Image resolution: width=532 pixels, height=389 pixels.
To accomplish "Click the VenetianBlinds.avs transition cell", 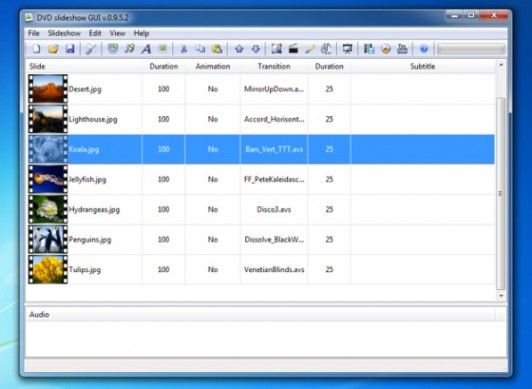I will pyautogui.click(x=274, y=270).
